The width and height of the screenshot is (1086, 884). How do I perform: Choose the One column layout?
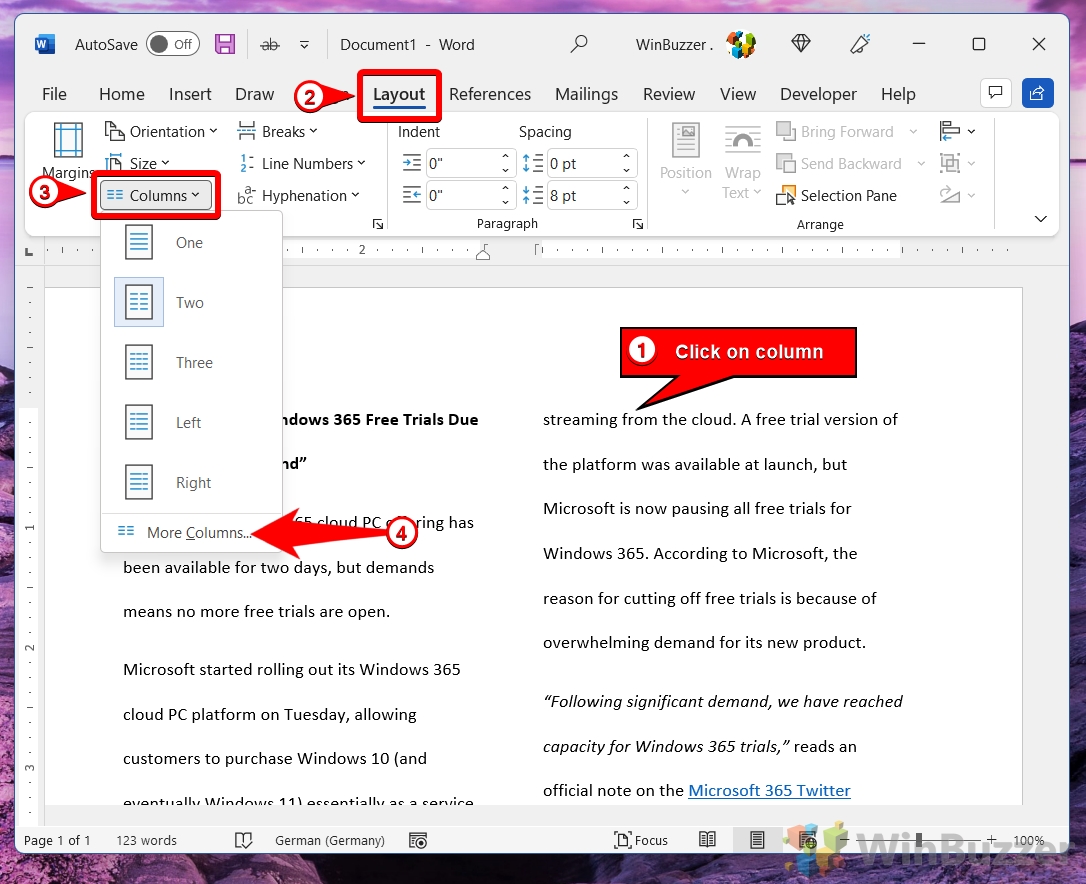pos(191,242)
